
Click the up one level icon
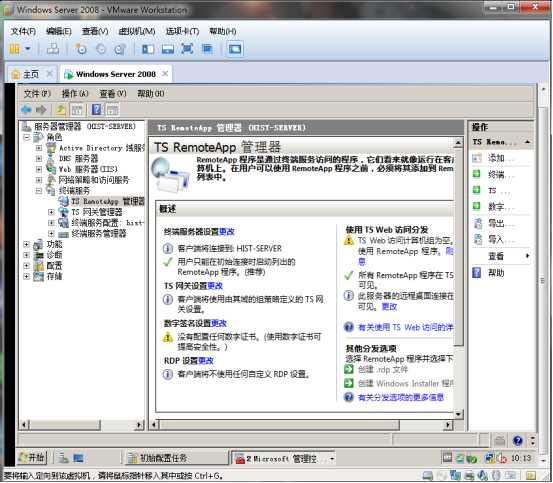click(61, 110)
